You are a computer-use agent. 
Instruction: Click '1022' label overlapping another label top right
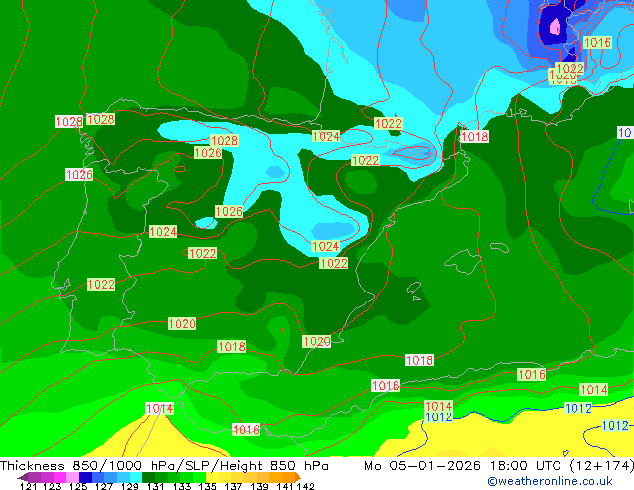pos(570,68)
